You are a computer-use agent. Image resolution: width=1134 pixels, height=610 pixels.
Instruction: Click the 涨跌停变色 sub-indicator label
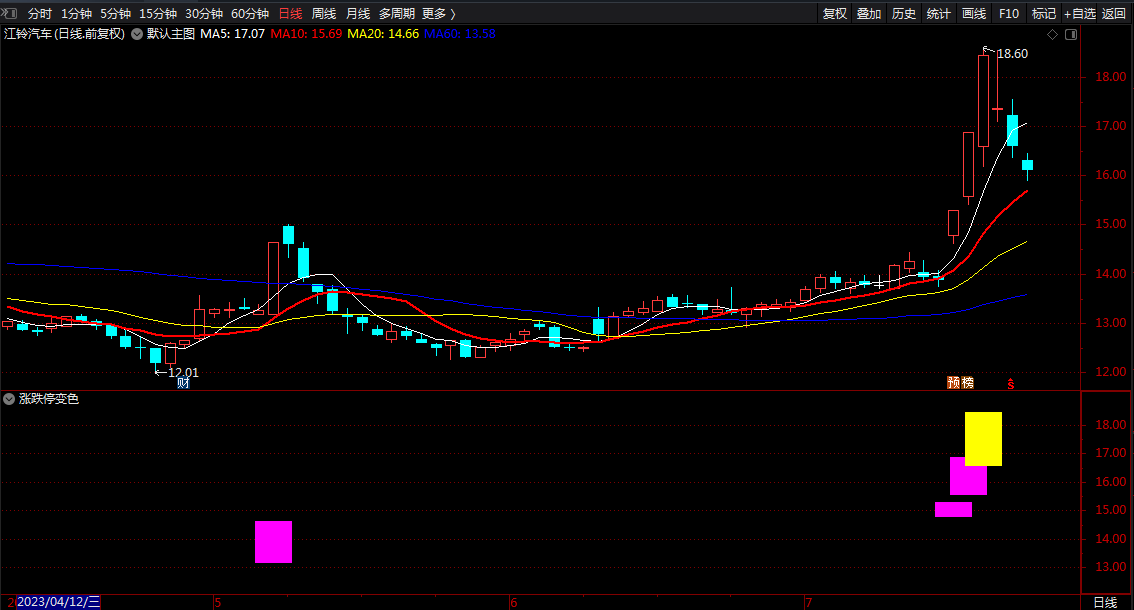48,399
